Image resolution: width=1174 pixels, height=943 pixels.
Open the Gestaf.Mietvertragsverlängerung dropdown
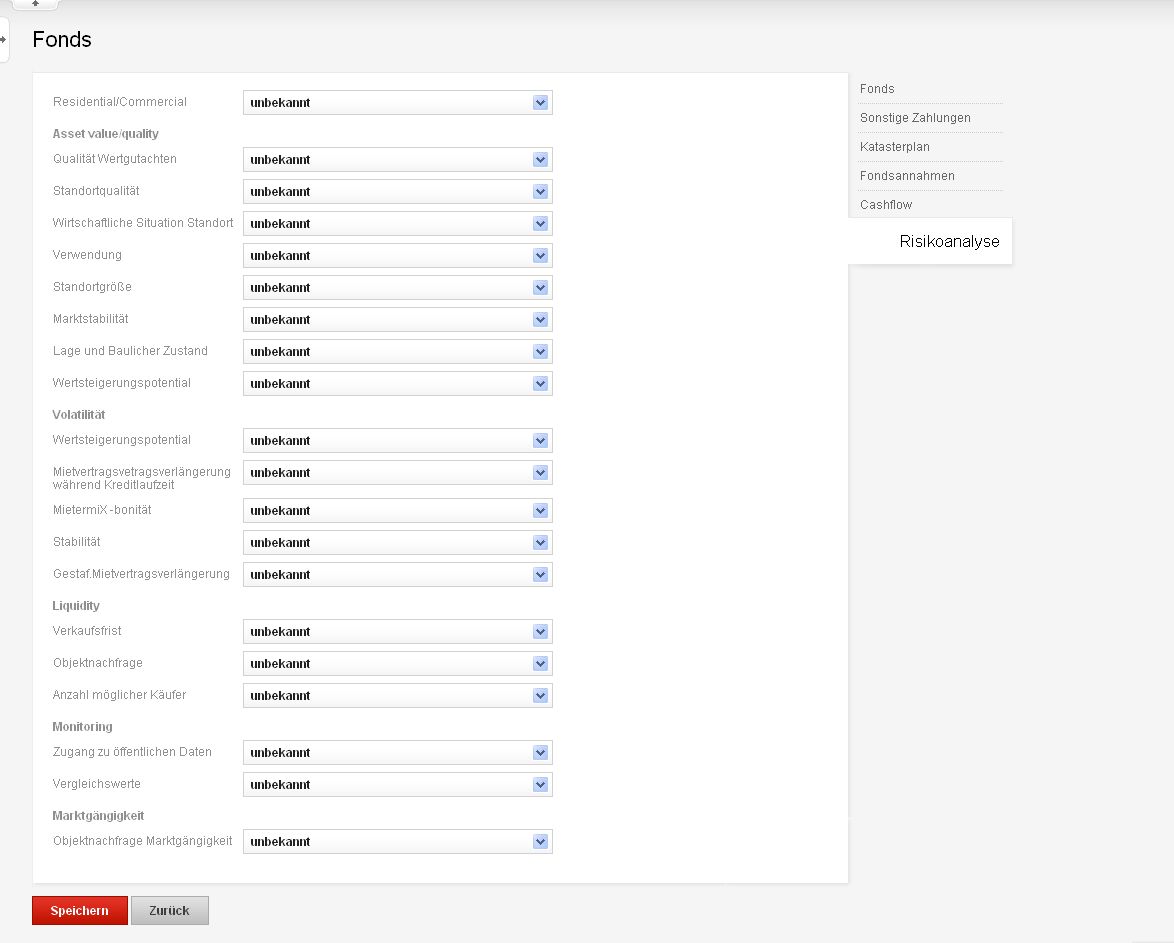pos(398,574)
